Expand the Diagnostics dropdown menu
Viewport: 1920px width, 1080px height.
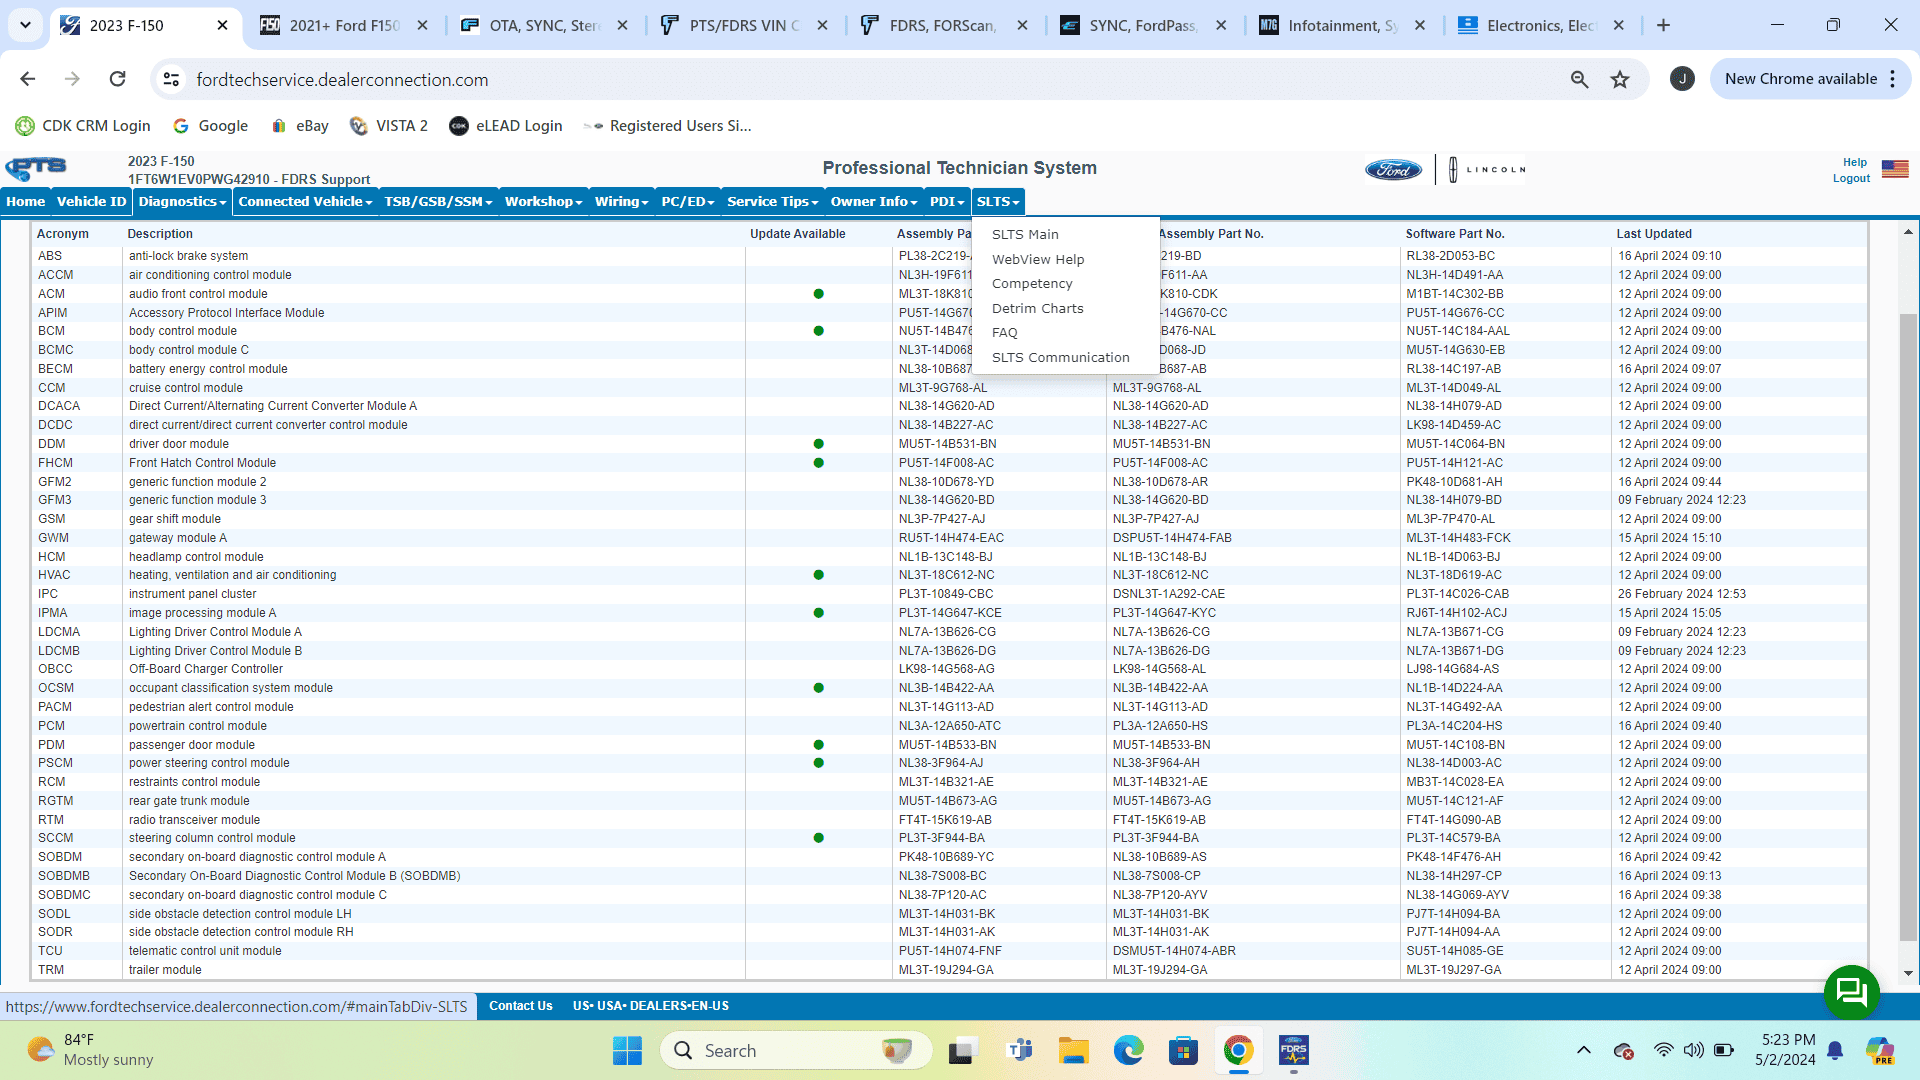182,202
